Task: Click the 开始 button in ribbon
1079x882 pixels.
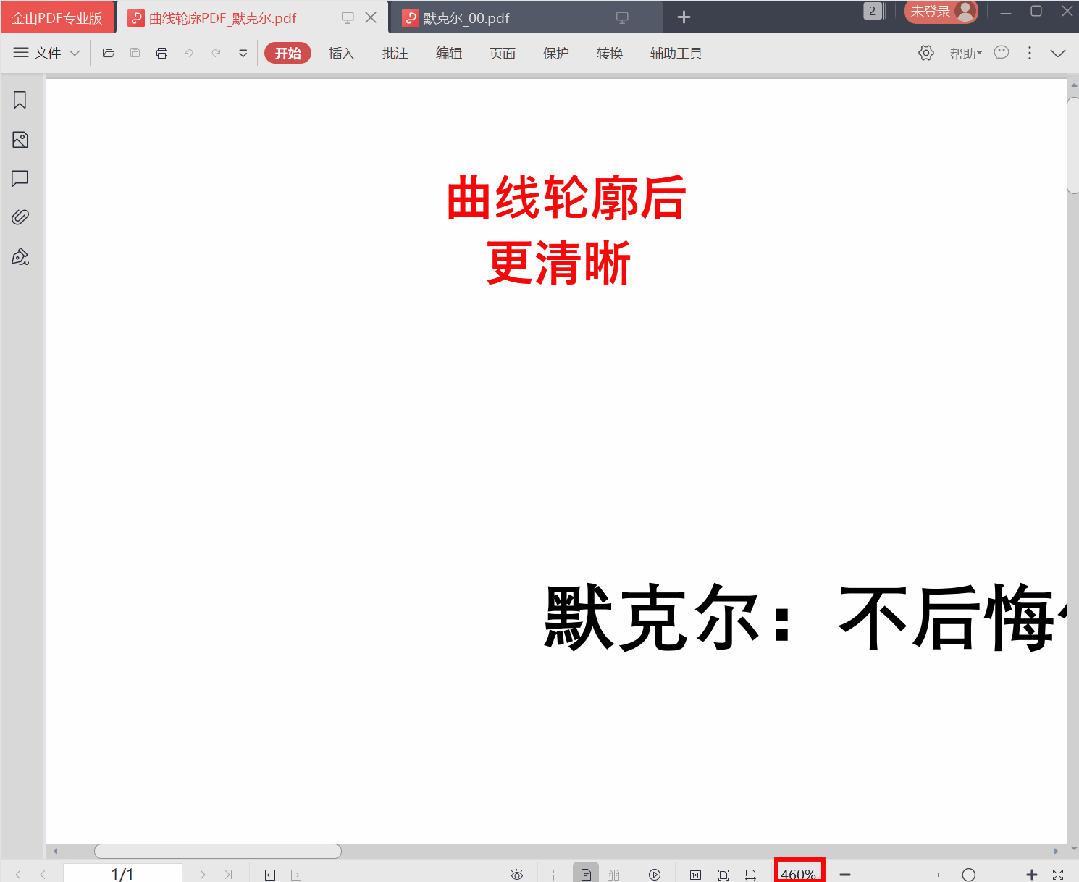Action: click(287, 53)
